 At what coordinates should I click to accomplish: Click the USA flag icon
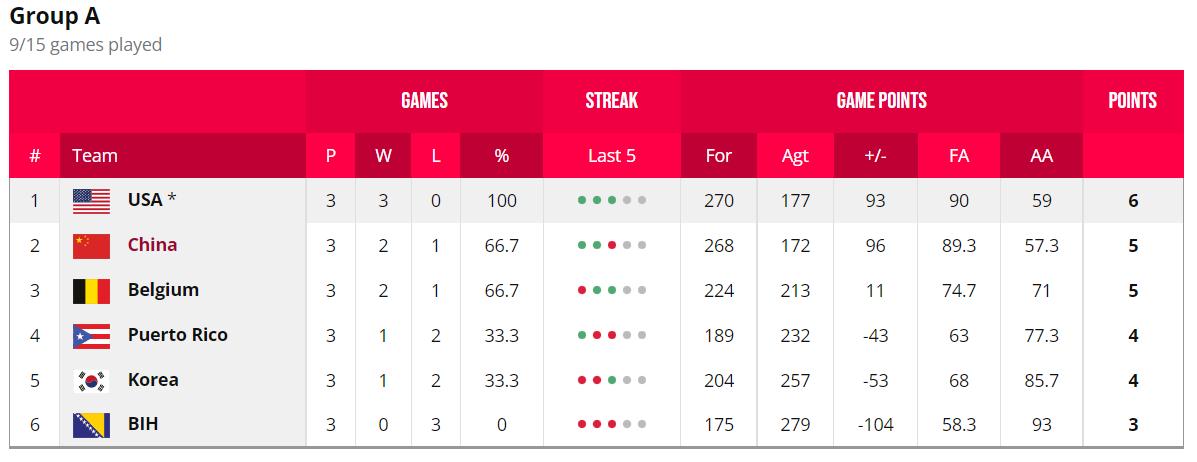coord(91,201)
